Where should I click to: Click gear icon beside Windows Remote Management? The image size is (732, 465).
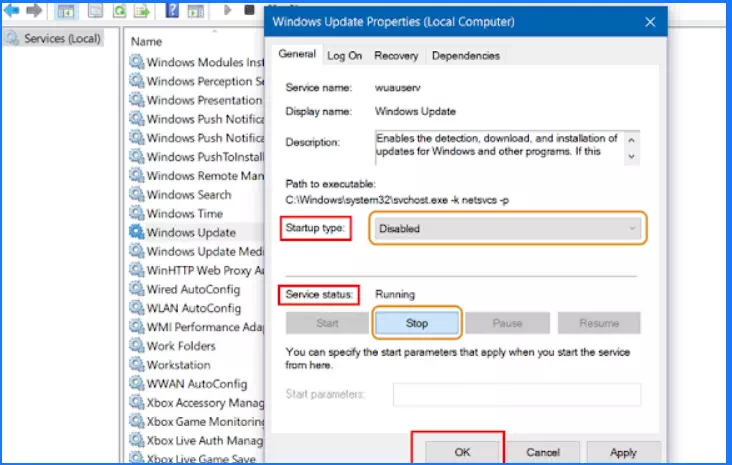coord(136,175)
